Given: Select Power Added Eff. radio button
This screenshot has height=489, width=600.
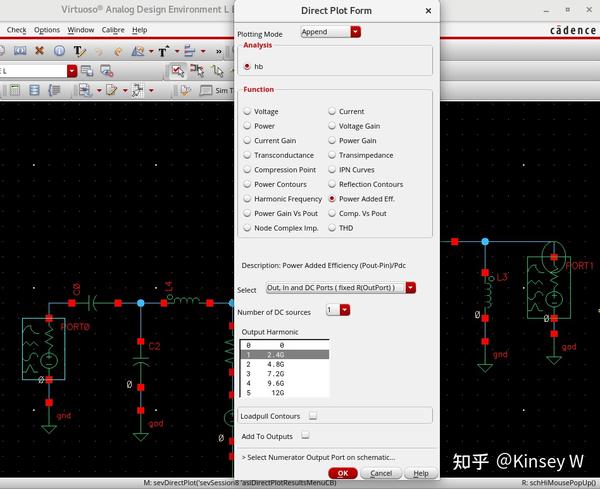Looking at the screenshot, I should [332, 199].
